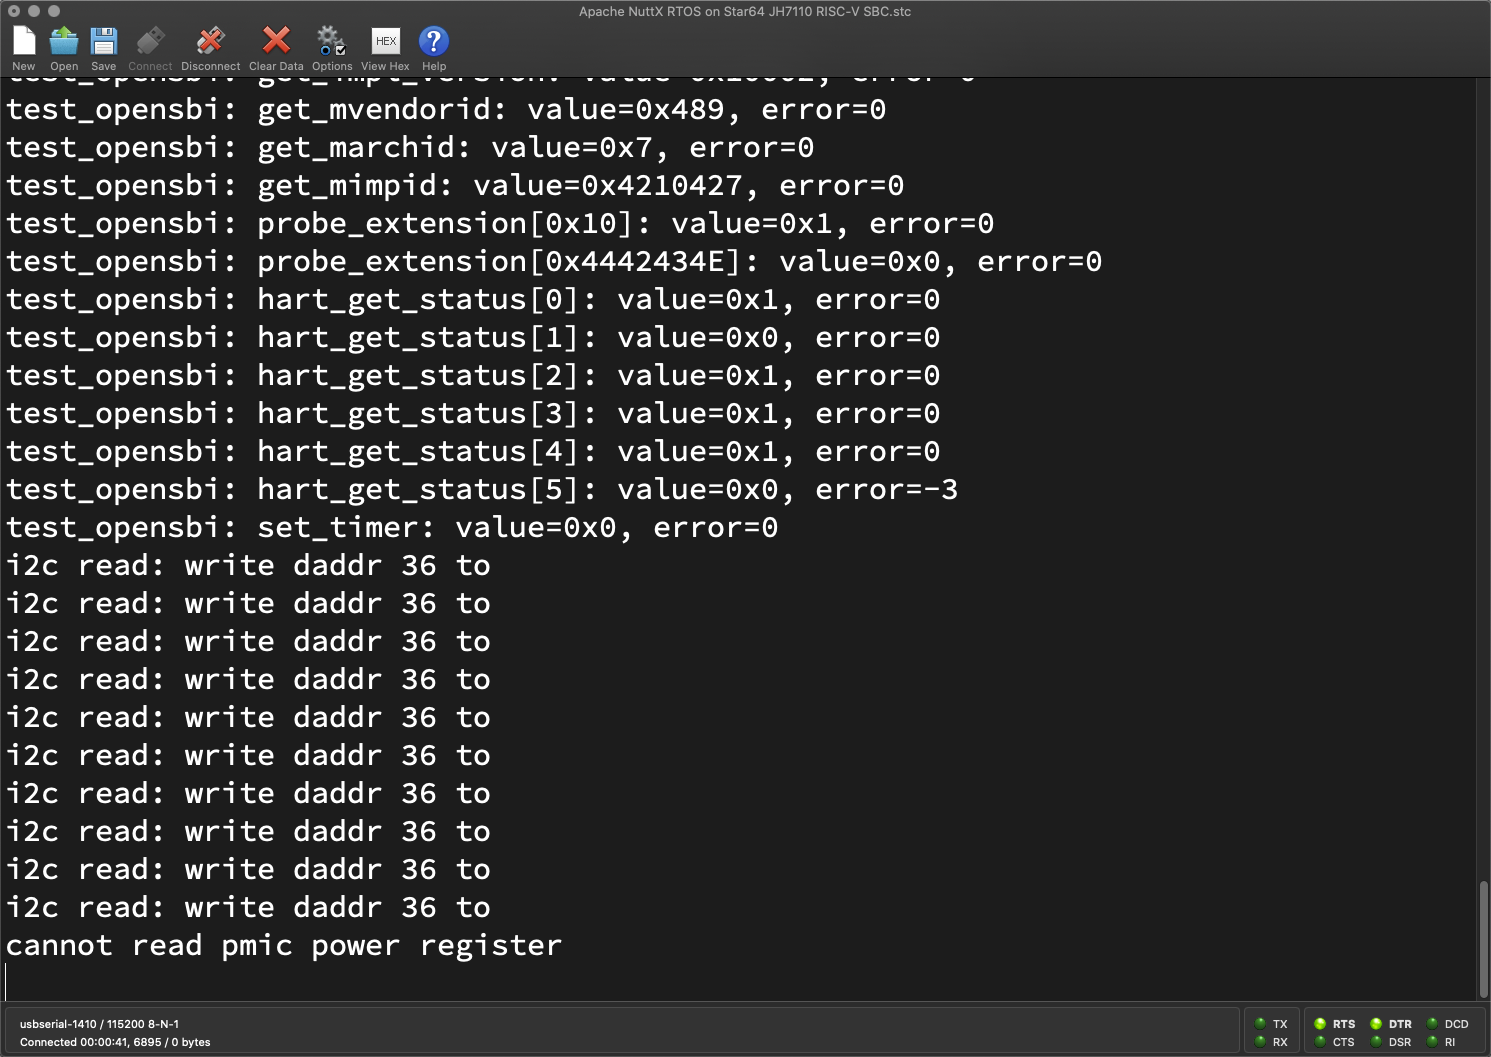Disconnect the serial port
Viewport: 1491px width, 1057px height.
pos(210,41)
